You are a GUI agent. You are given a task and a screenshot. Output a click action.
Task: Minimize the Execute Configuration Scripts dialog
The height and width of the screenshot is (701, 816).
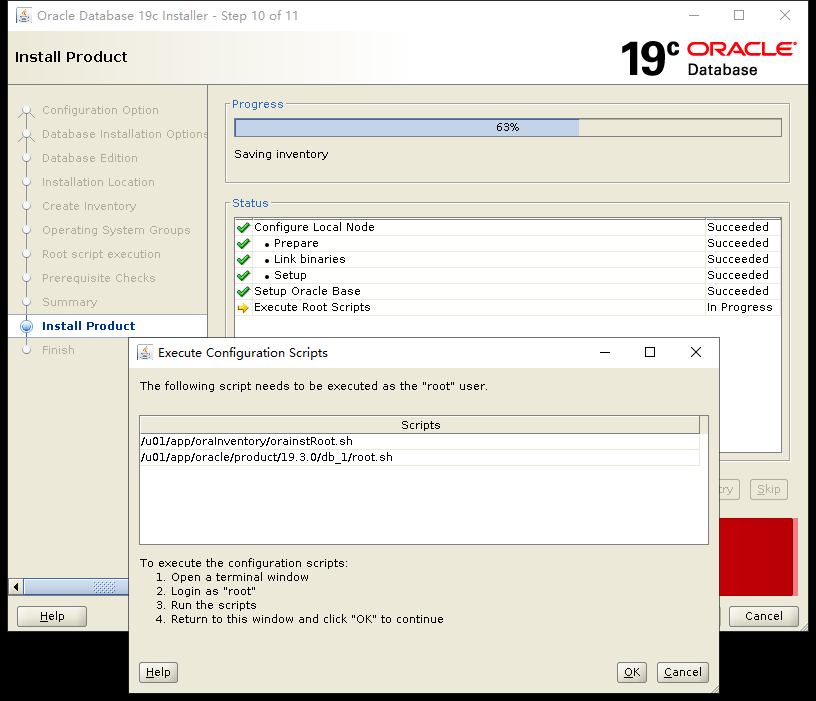click(x=605, y=352)
